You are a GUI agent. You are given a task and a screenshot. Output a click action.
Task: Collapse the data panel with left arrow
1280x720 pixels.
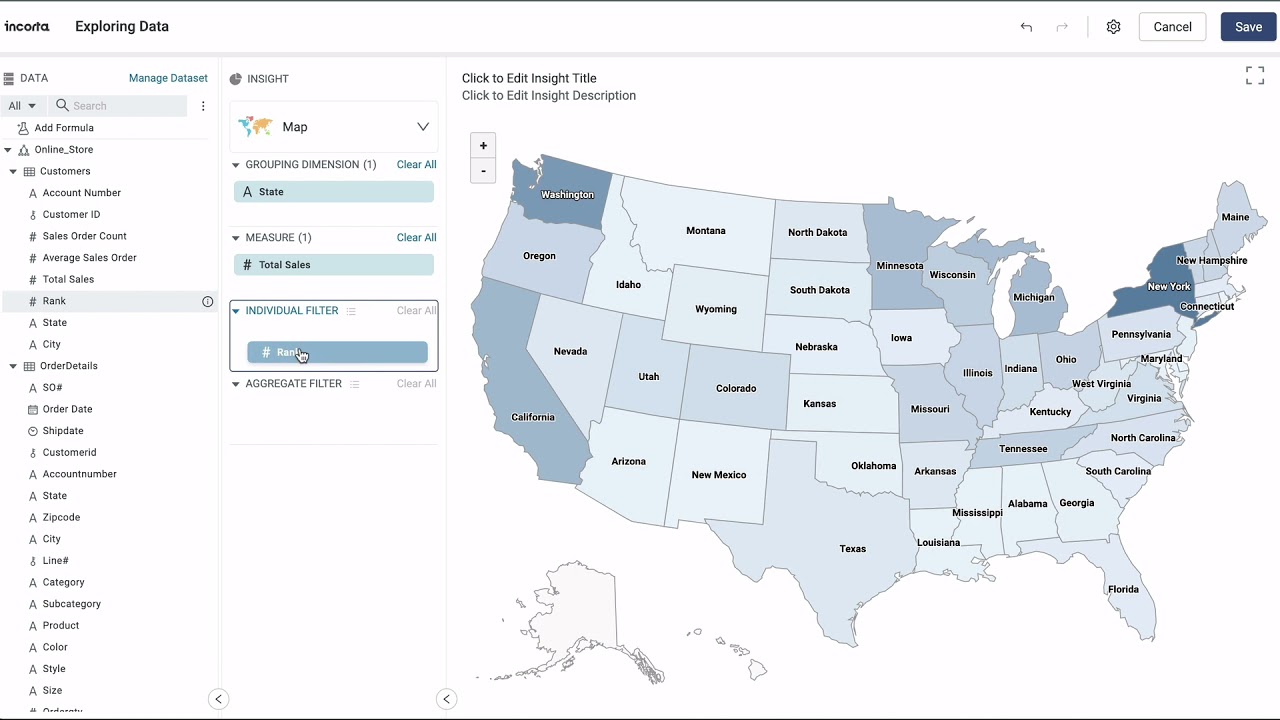(x=218, y=699)
